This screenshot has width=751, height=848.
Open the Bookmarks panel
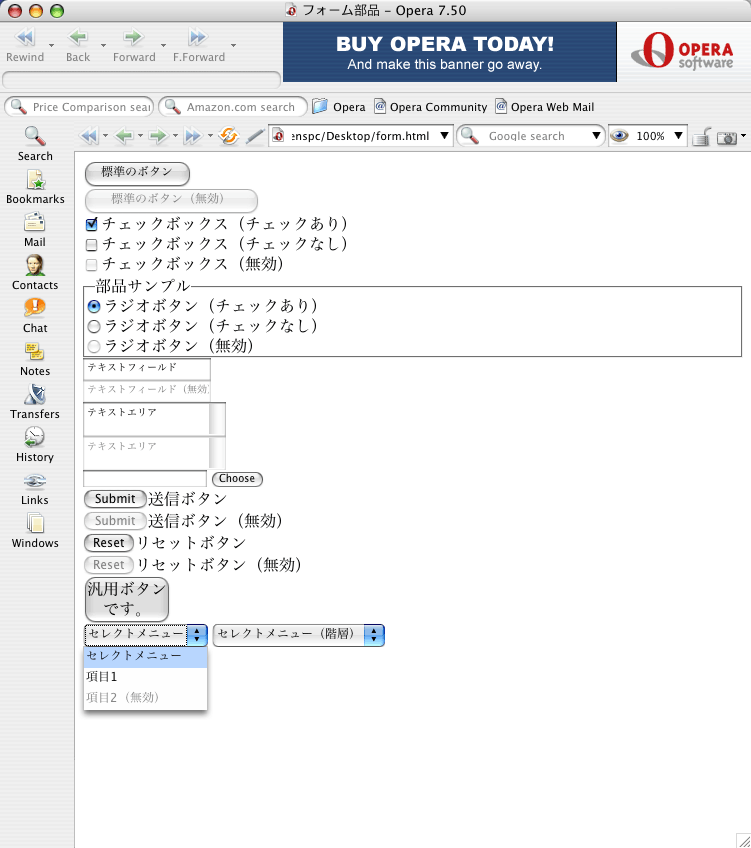(x=35, y=187)
